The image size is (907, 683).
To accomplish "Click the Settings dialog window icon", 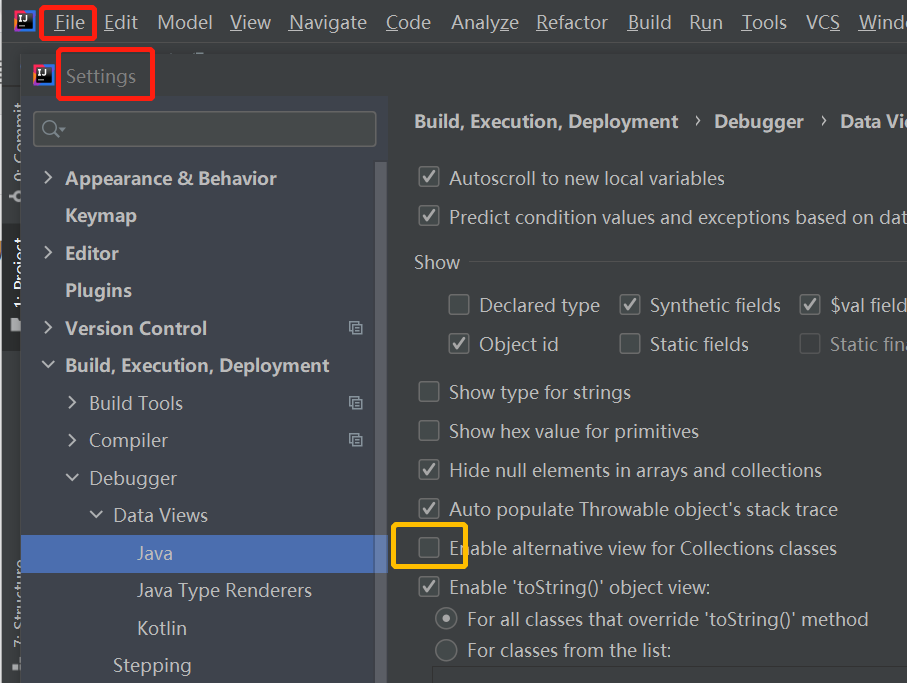I will click(43, 75).
